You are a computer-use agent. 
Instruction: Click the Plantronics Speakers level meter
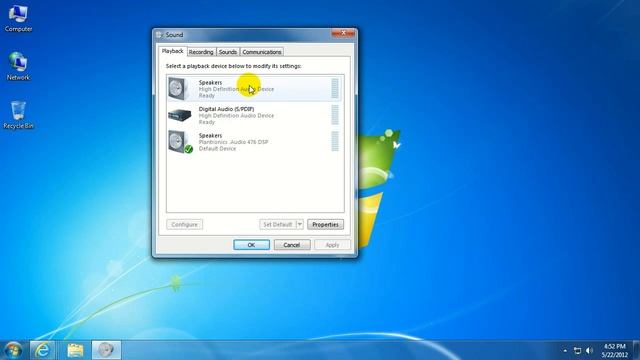335,141
